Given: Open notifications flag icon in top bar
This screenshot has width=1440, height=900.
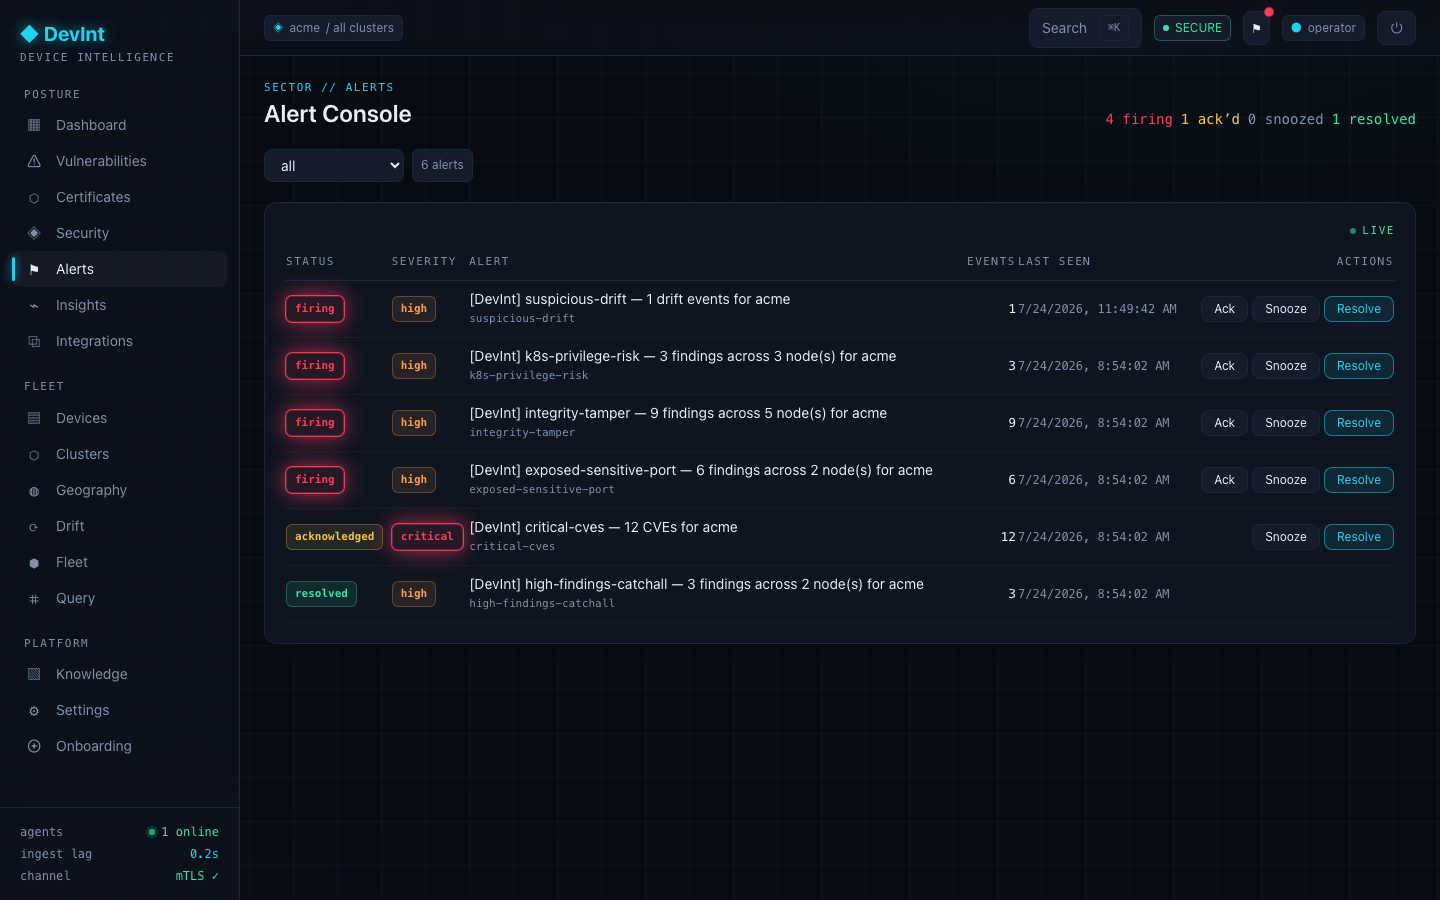Looking at the screenshot, I should pyautogui.click(x=1256, y=28).
